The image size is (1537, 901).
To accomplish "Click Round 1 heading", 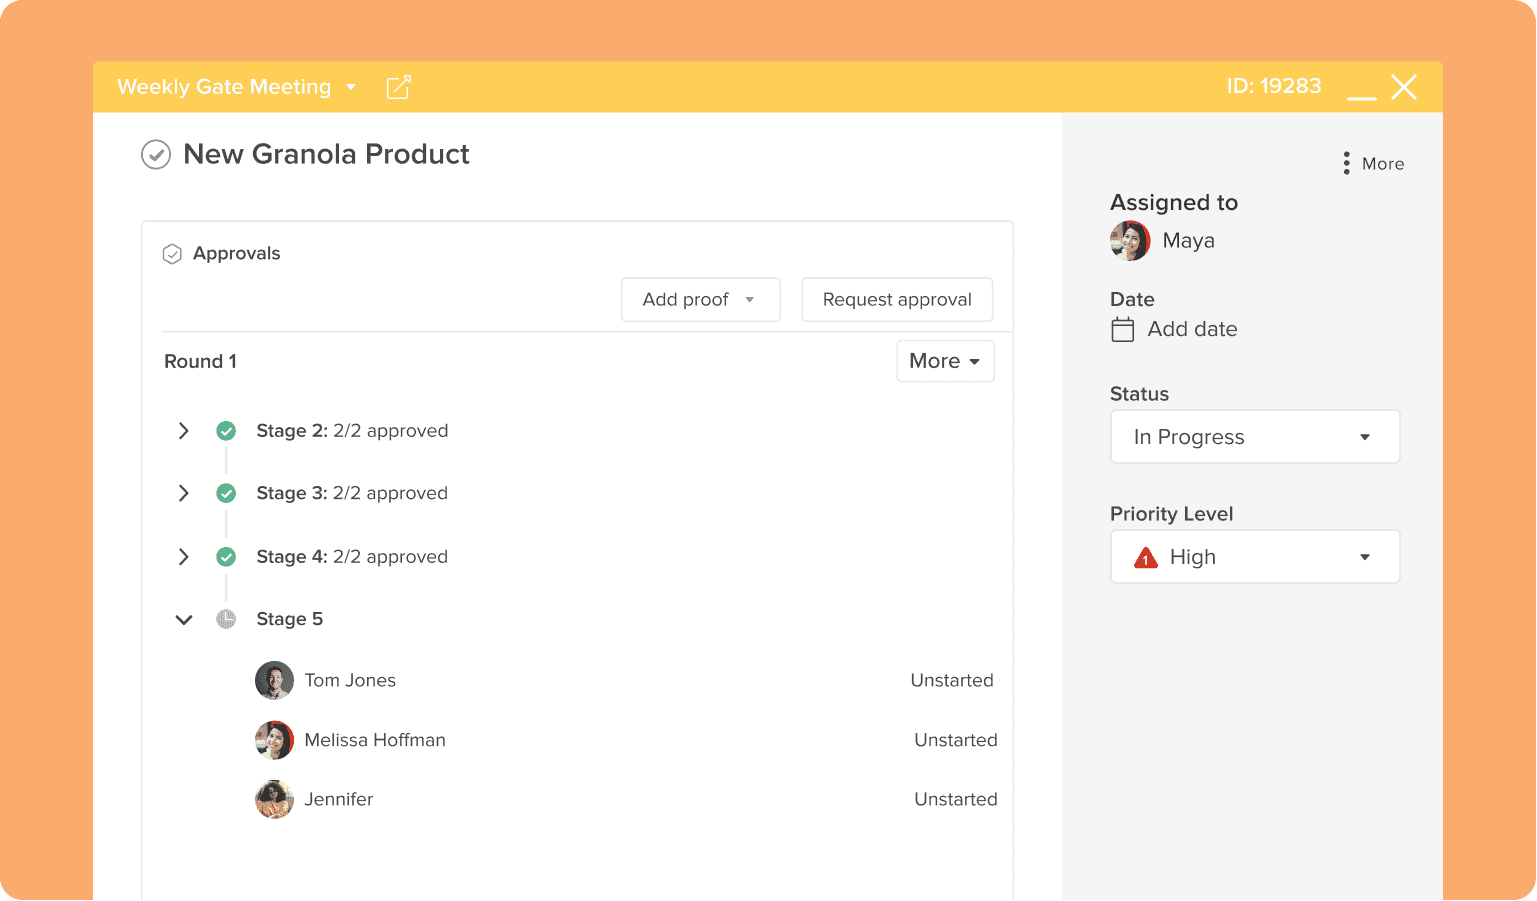I will pyautogui.click(x=201, y=362).
